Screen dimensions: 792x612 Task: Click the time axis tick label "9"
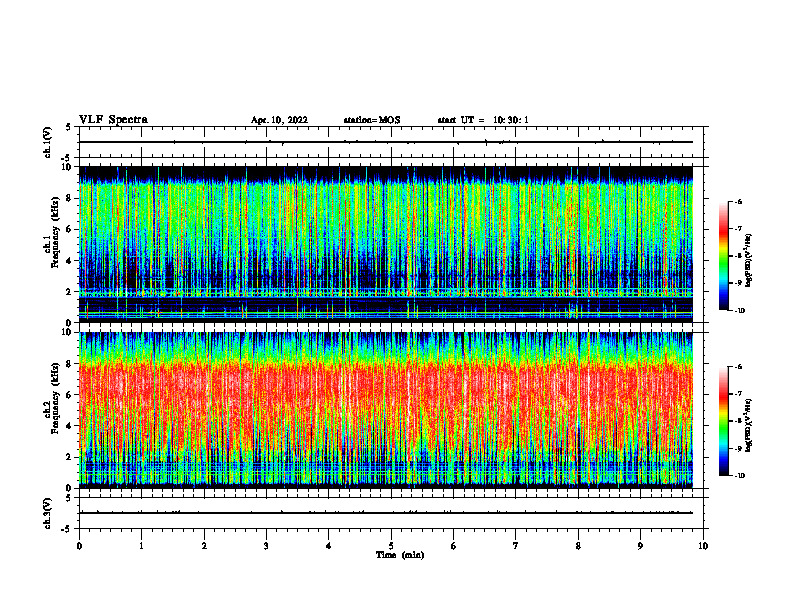point(640,546)
